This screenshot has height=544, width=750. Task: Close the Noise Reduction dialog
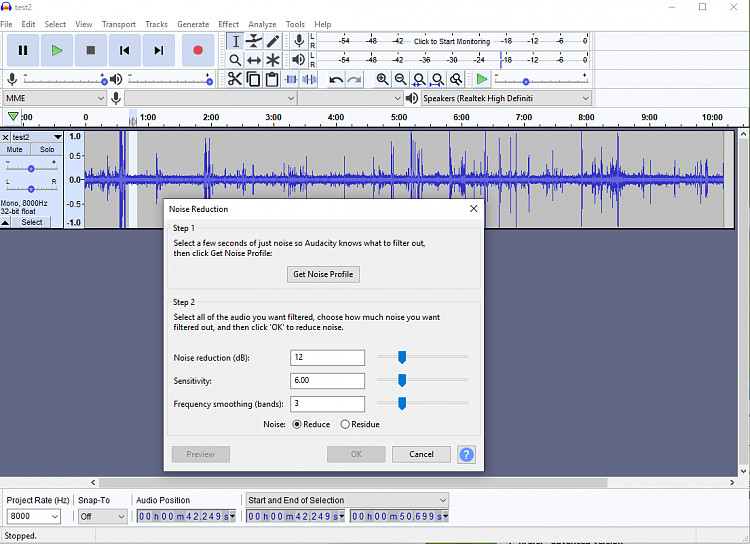(x=474, y=209)
